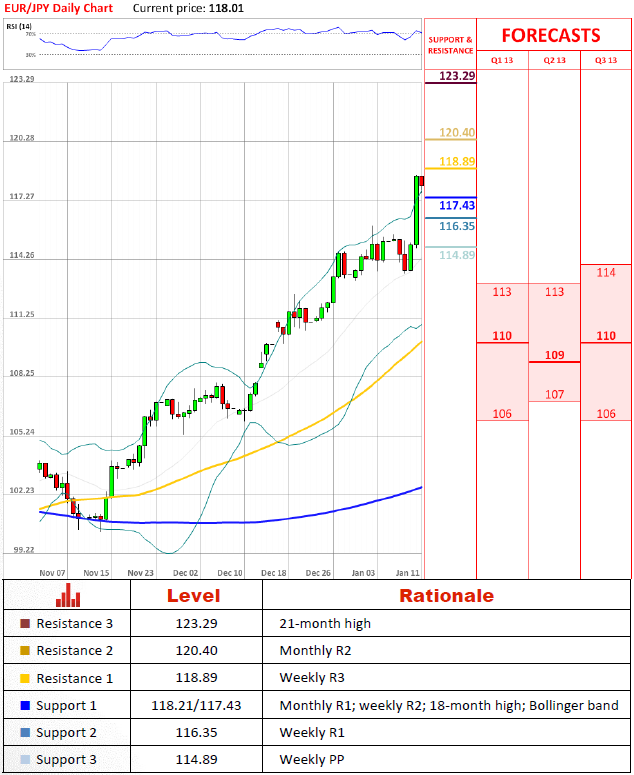Image resolution: width=634 pixels, height=775 pixels.
Task: Click the Monthly R1; weekly R2 rationale cell
Action: tap(449, 705)
